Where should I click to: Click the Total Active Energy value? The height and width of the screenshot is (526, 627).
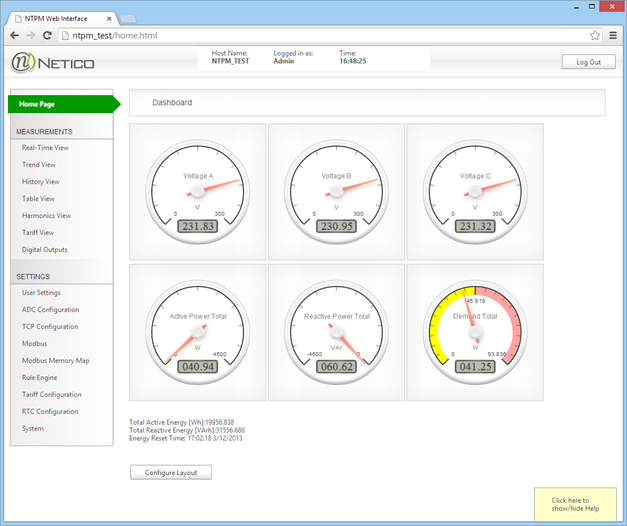click(220, 422)
